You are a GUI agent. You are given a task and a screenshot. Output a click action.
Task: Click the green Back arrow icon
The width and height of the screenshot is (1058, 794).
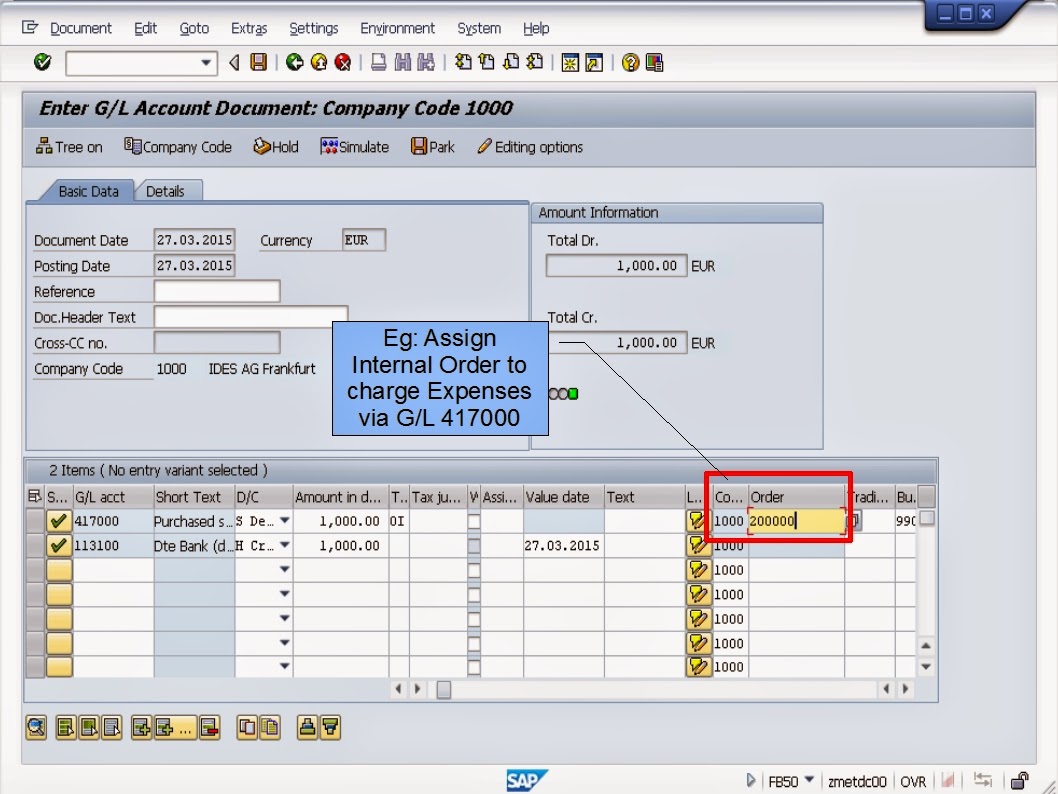click(x=295, y=62)
